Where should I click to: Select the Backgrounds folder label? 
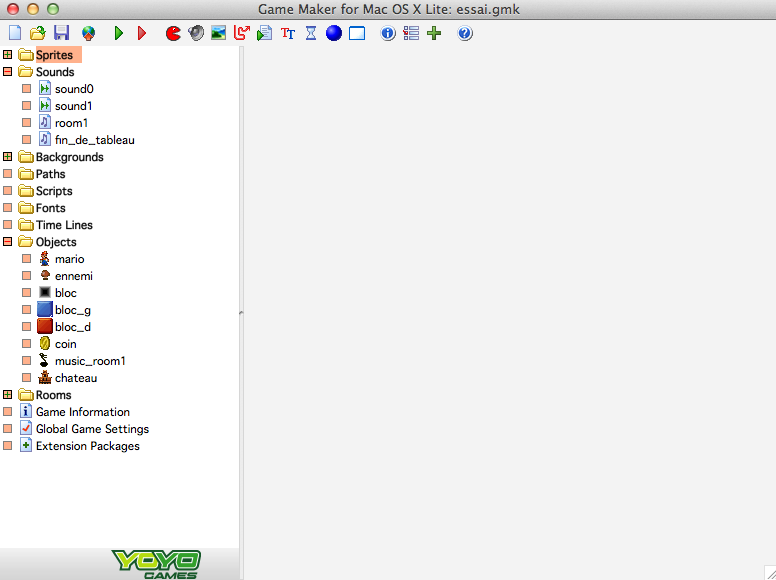tap(69, 157)
